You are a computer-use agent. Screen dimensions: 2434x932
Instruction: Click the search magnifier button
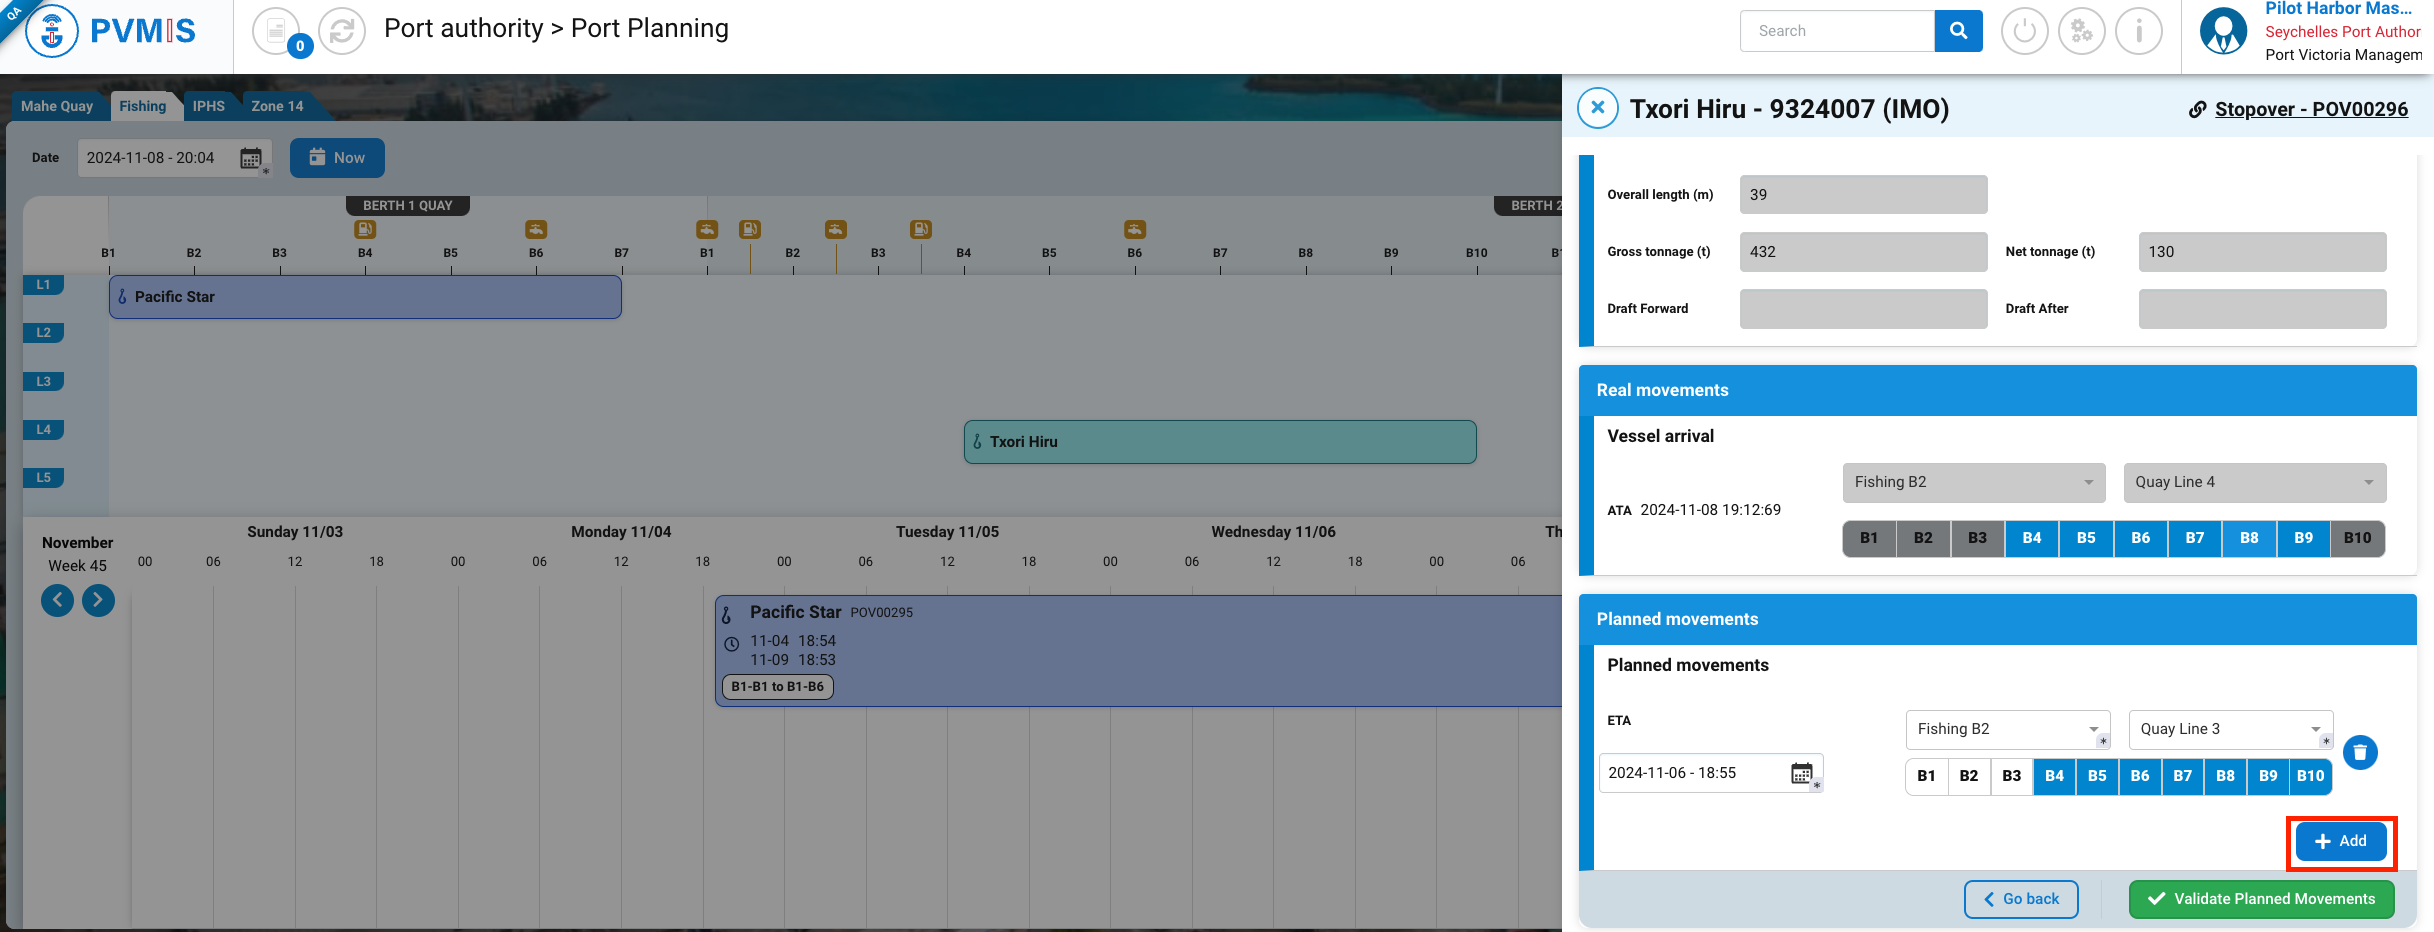point(1958,31)
